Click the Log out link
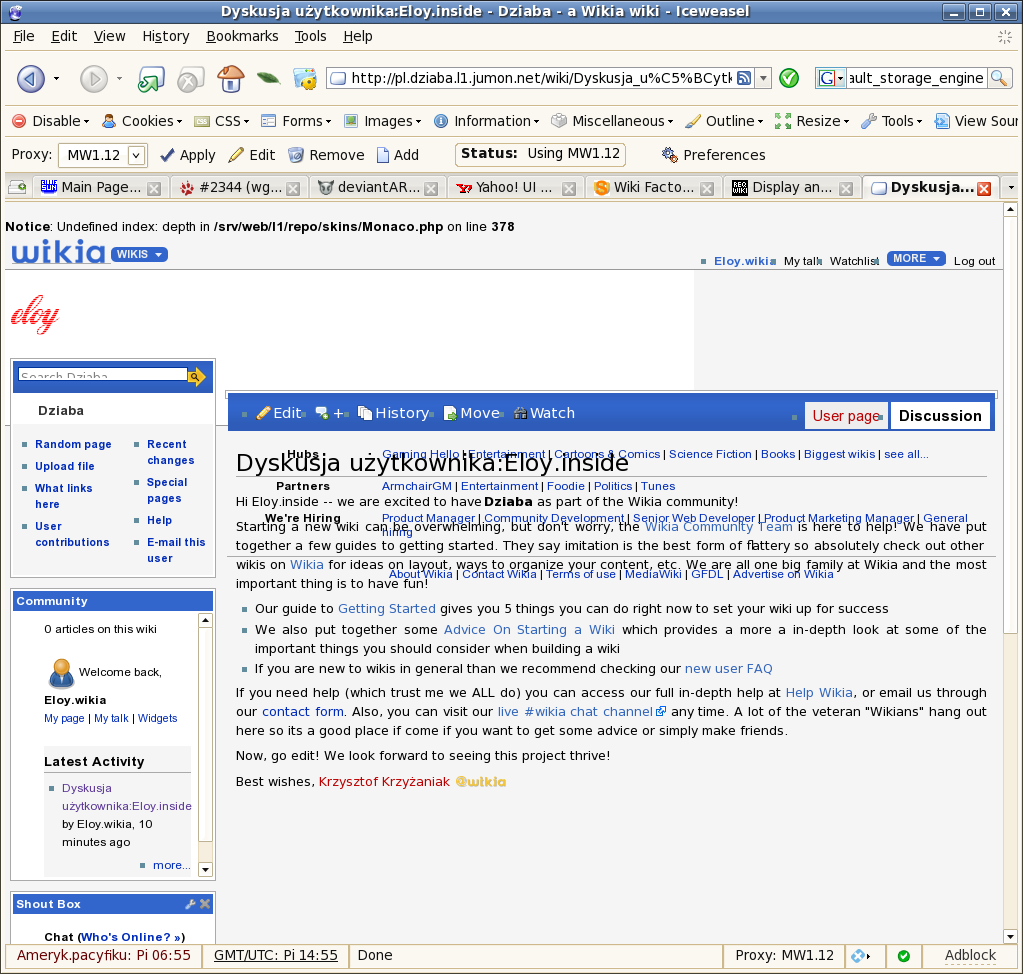 [974, 261]
